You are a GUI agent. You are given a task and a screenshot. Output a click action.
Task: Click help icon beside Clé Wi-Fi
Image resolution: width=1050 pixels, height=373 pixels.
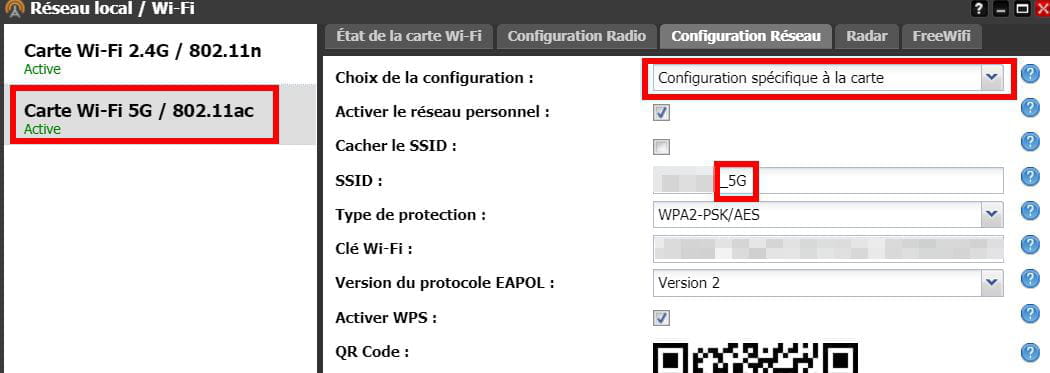[1030, 244]
